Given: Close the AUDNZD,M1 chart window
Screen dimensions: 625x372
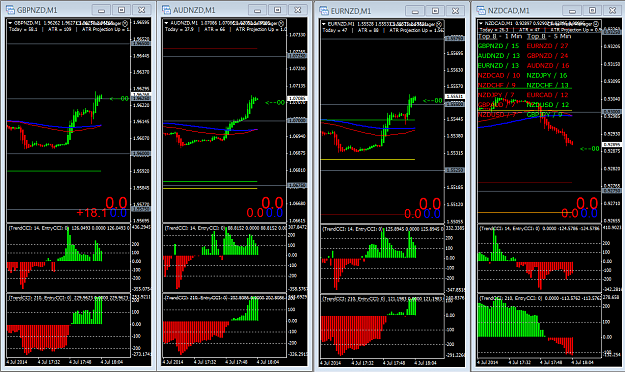Looking at the screenshot, I should coord(298,10).
